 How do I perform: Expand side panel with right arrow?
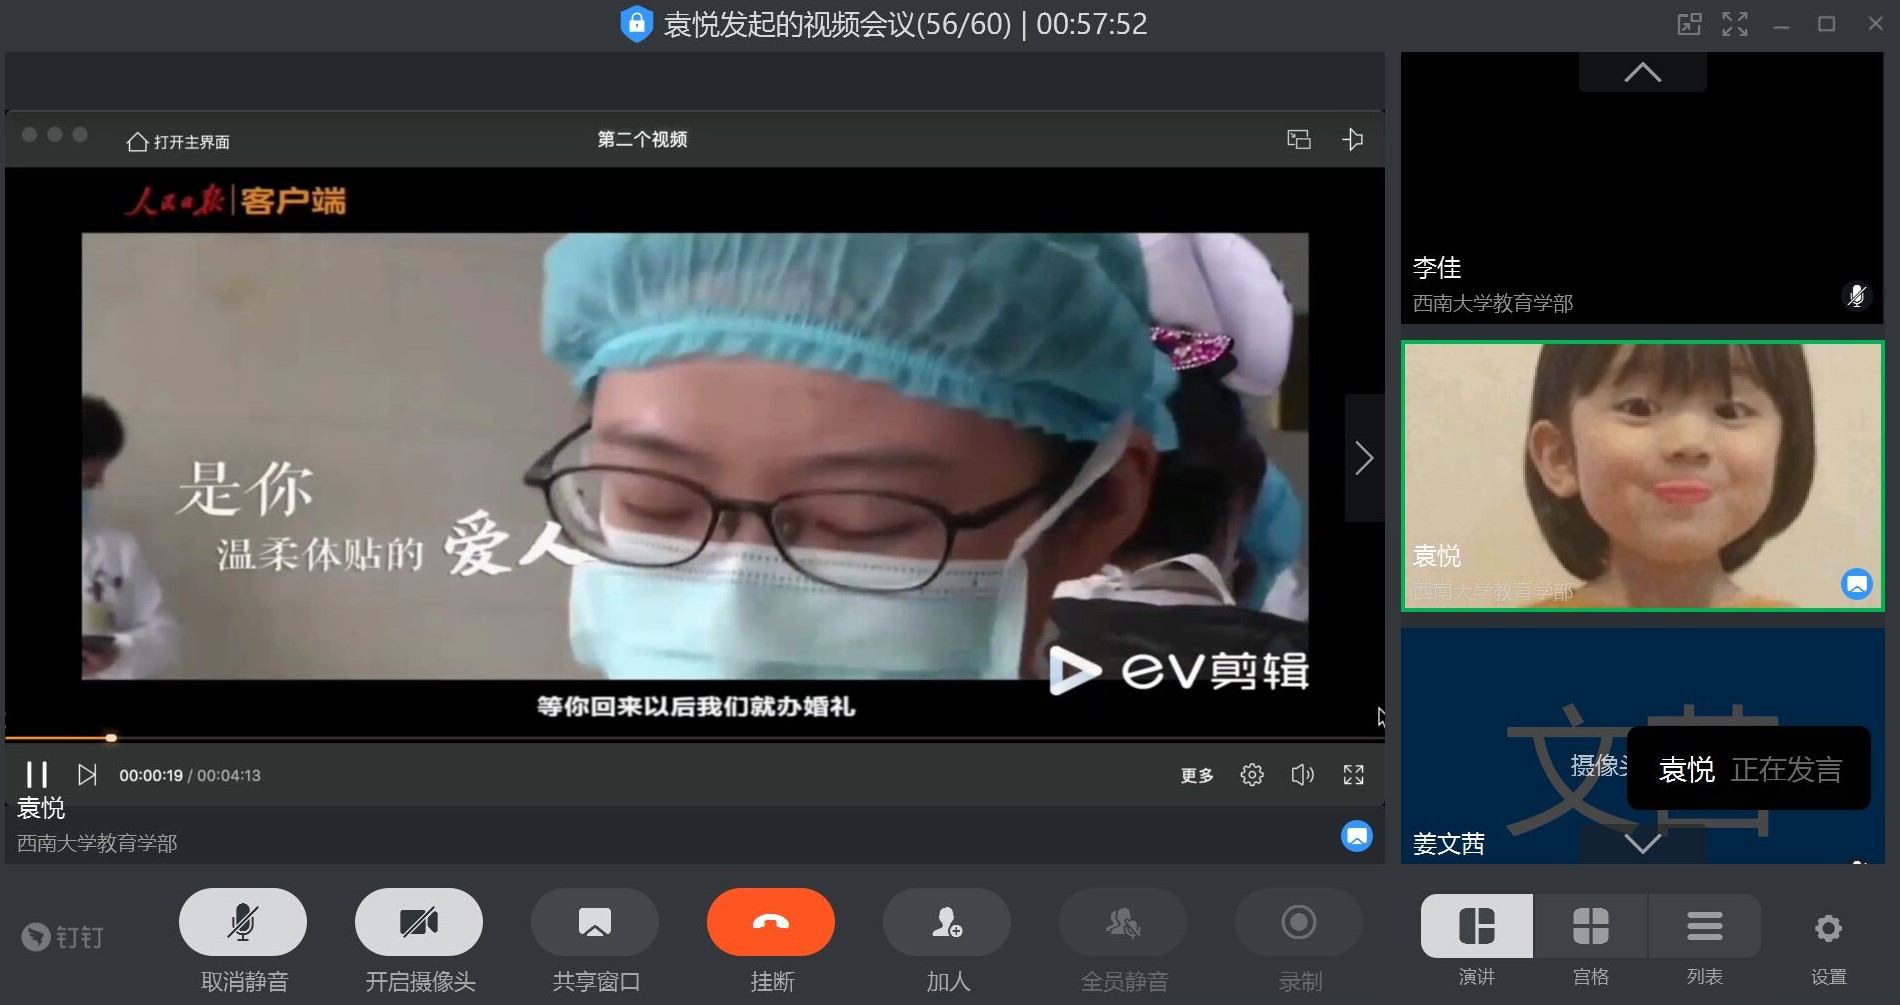click(x=1364, y=458)
